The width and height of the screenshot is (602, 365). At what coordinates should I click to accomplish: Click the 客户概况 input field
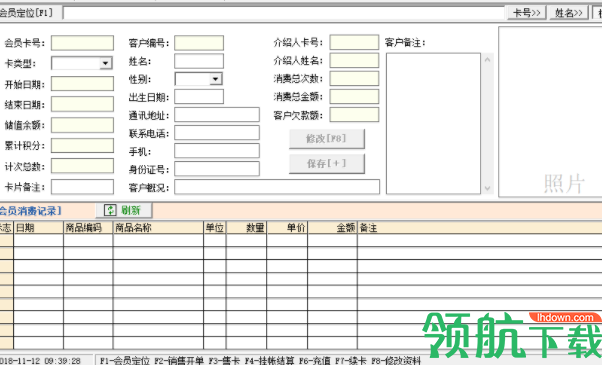(x=277, y=187)
